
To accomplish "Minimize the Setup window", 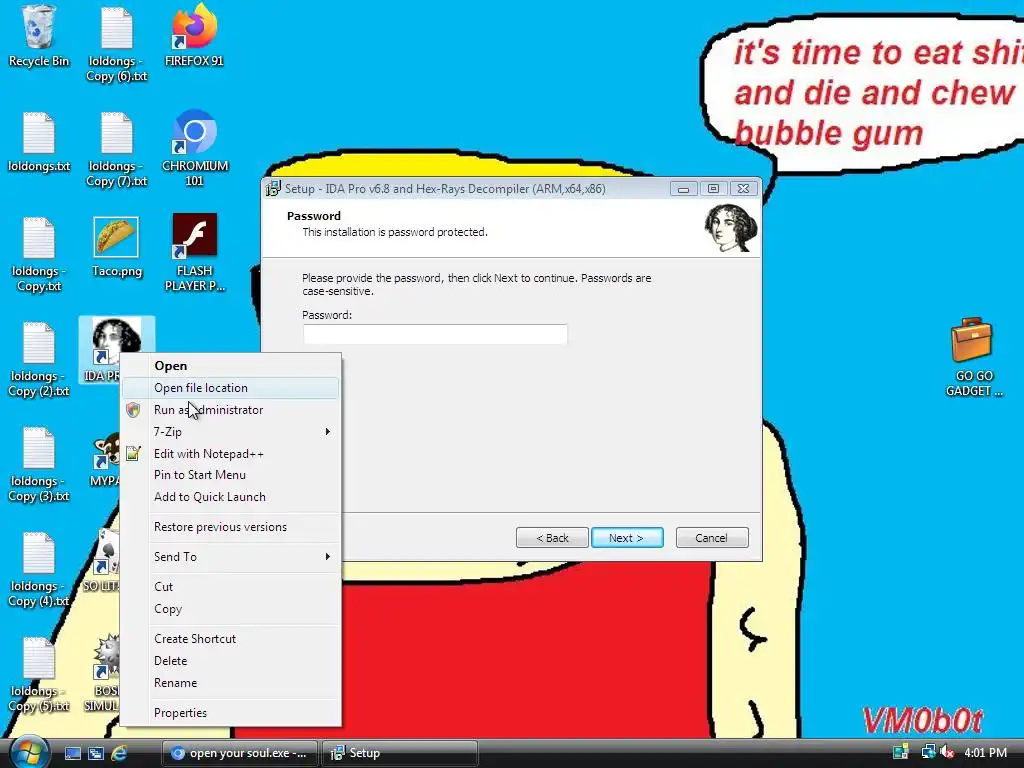I will (683, 189).
